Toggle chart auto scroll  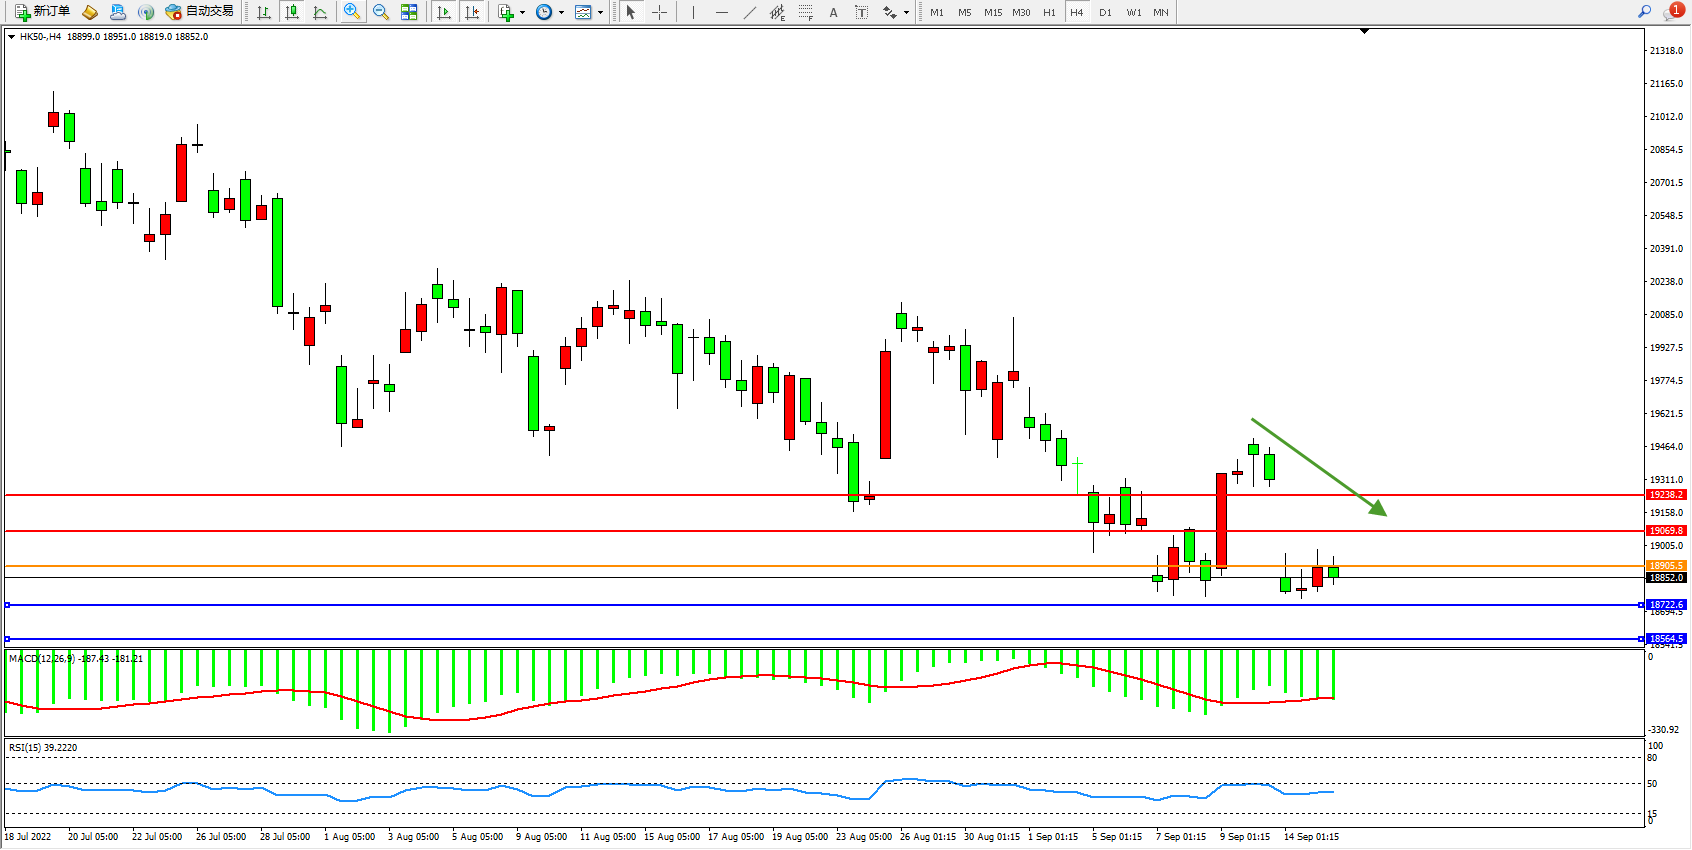pyautogui.click(x=444, y=12)
